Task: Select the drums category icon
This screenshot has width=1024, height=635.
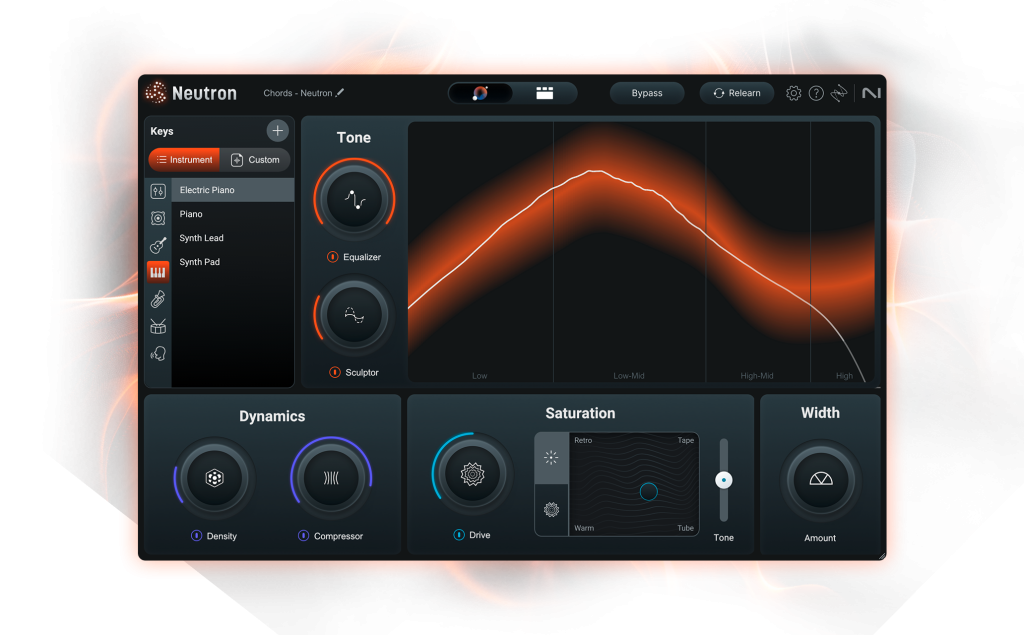Action: point(158,326)
